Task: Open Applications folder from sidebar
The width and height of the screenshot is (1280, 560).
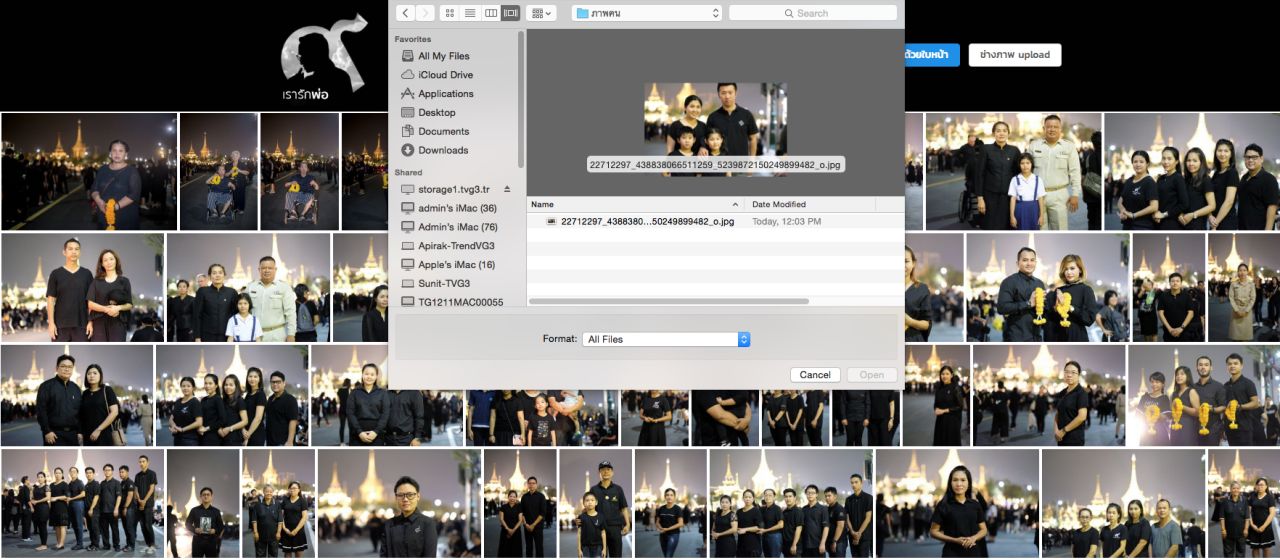Action: point(445,94)
